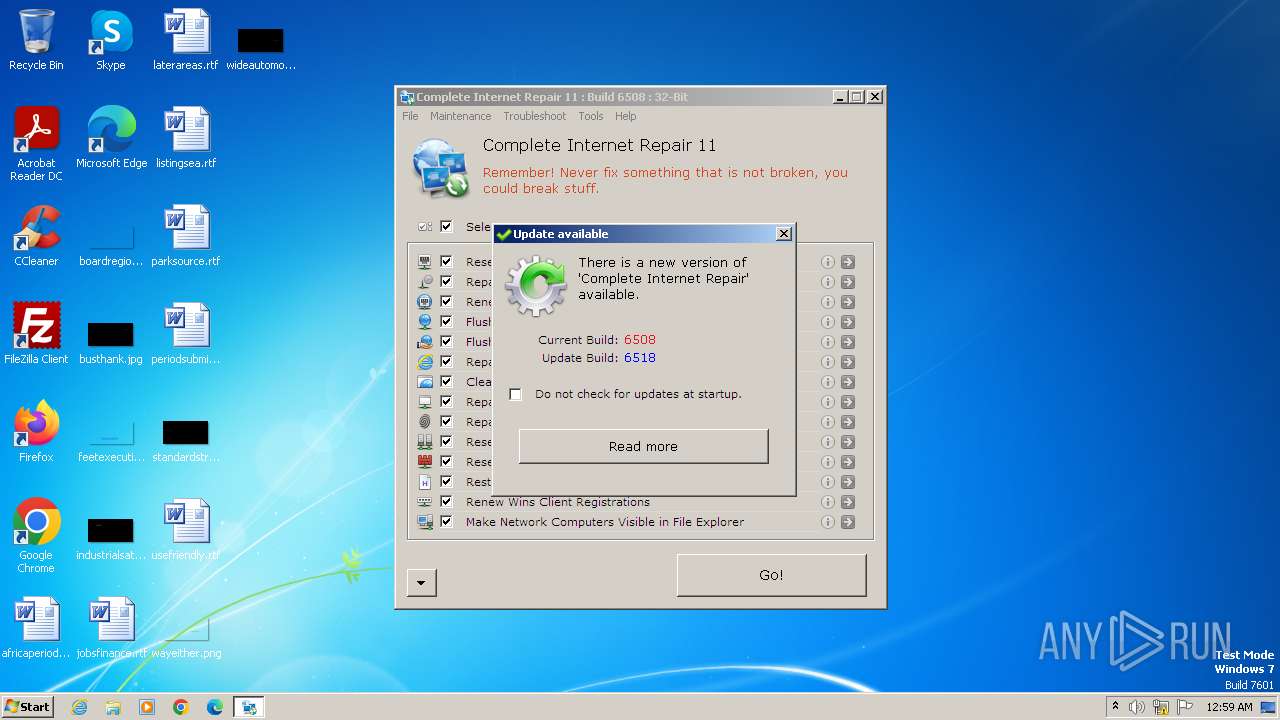Toggle checkbox in the Internet Explorer icon row
This screenshot has height=720, width=1280.
click(x=446, y=362)
